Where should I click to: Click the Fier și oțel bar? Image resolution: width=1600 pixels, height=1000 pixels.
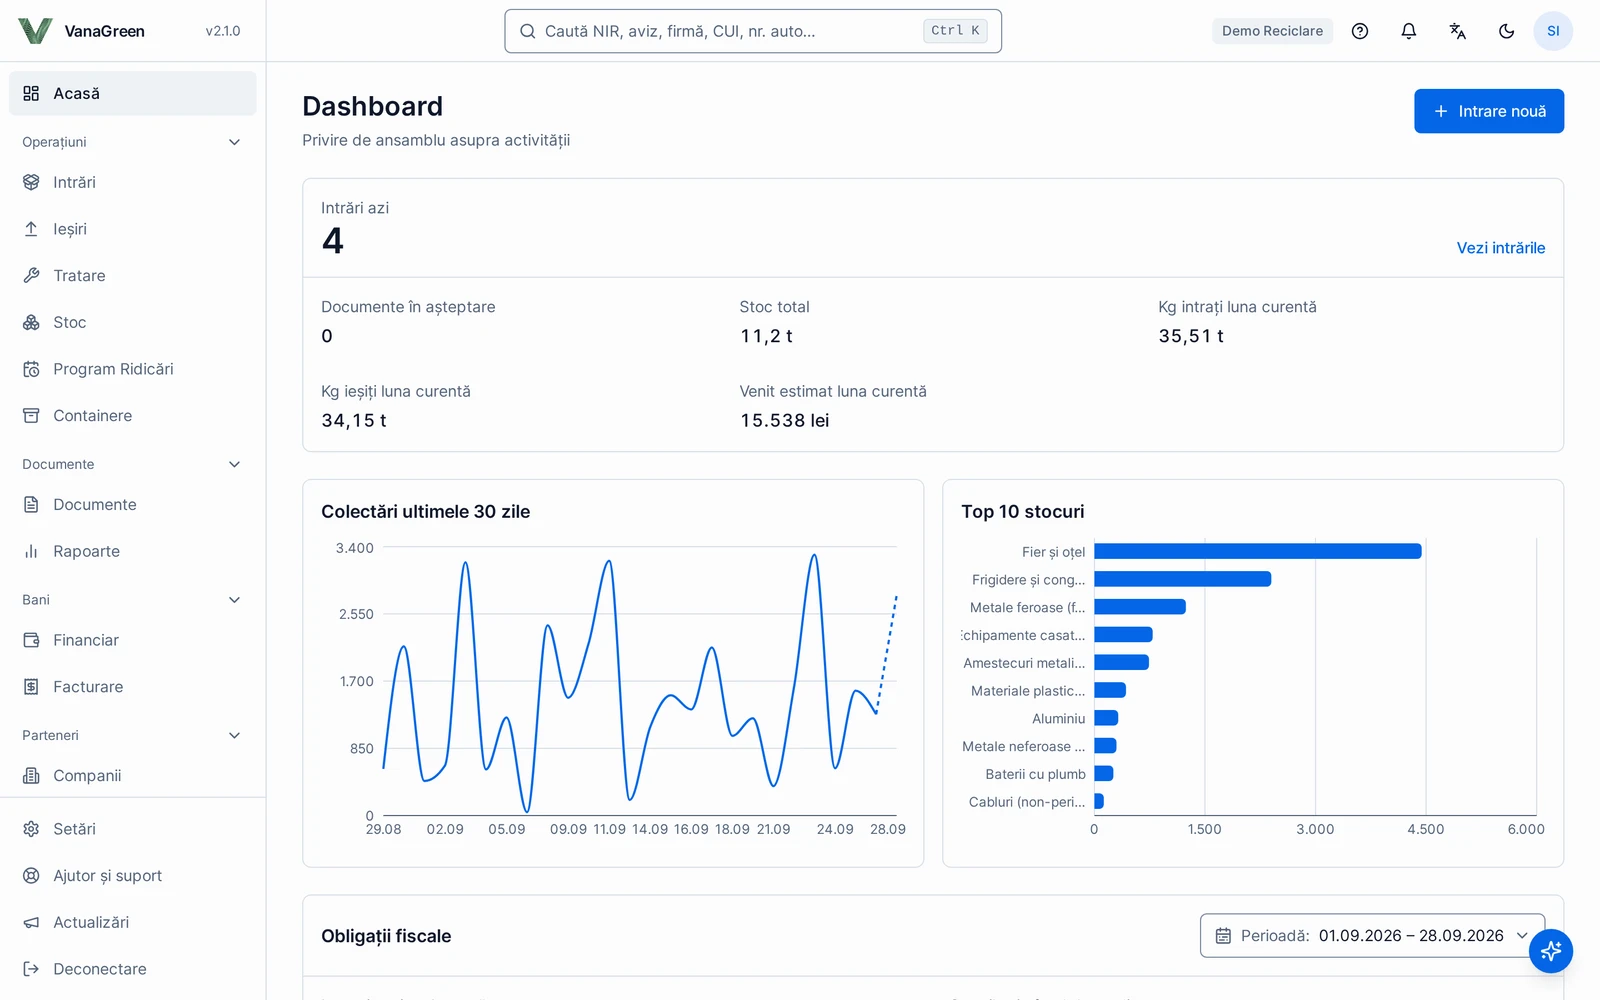[1257, 551]
